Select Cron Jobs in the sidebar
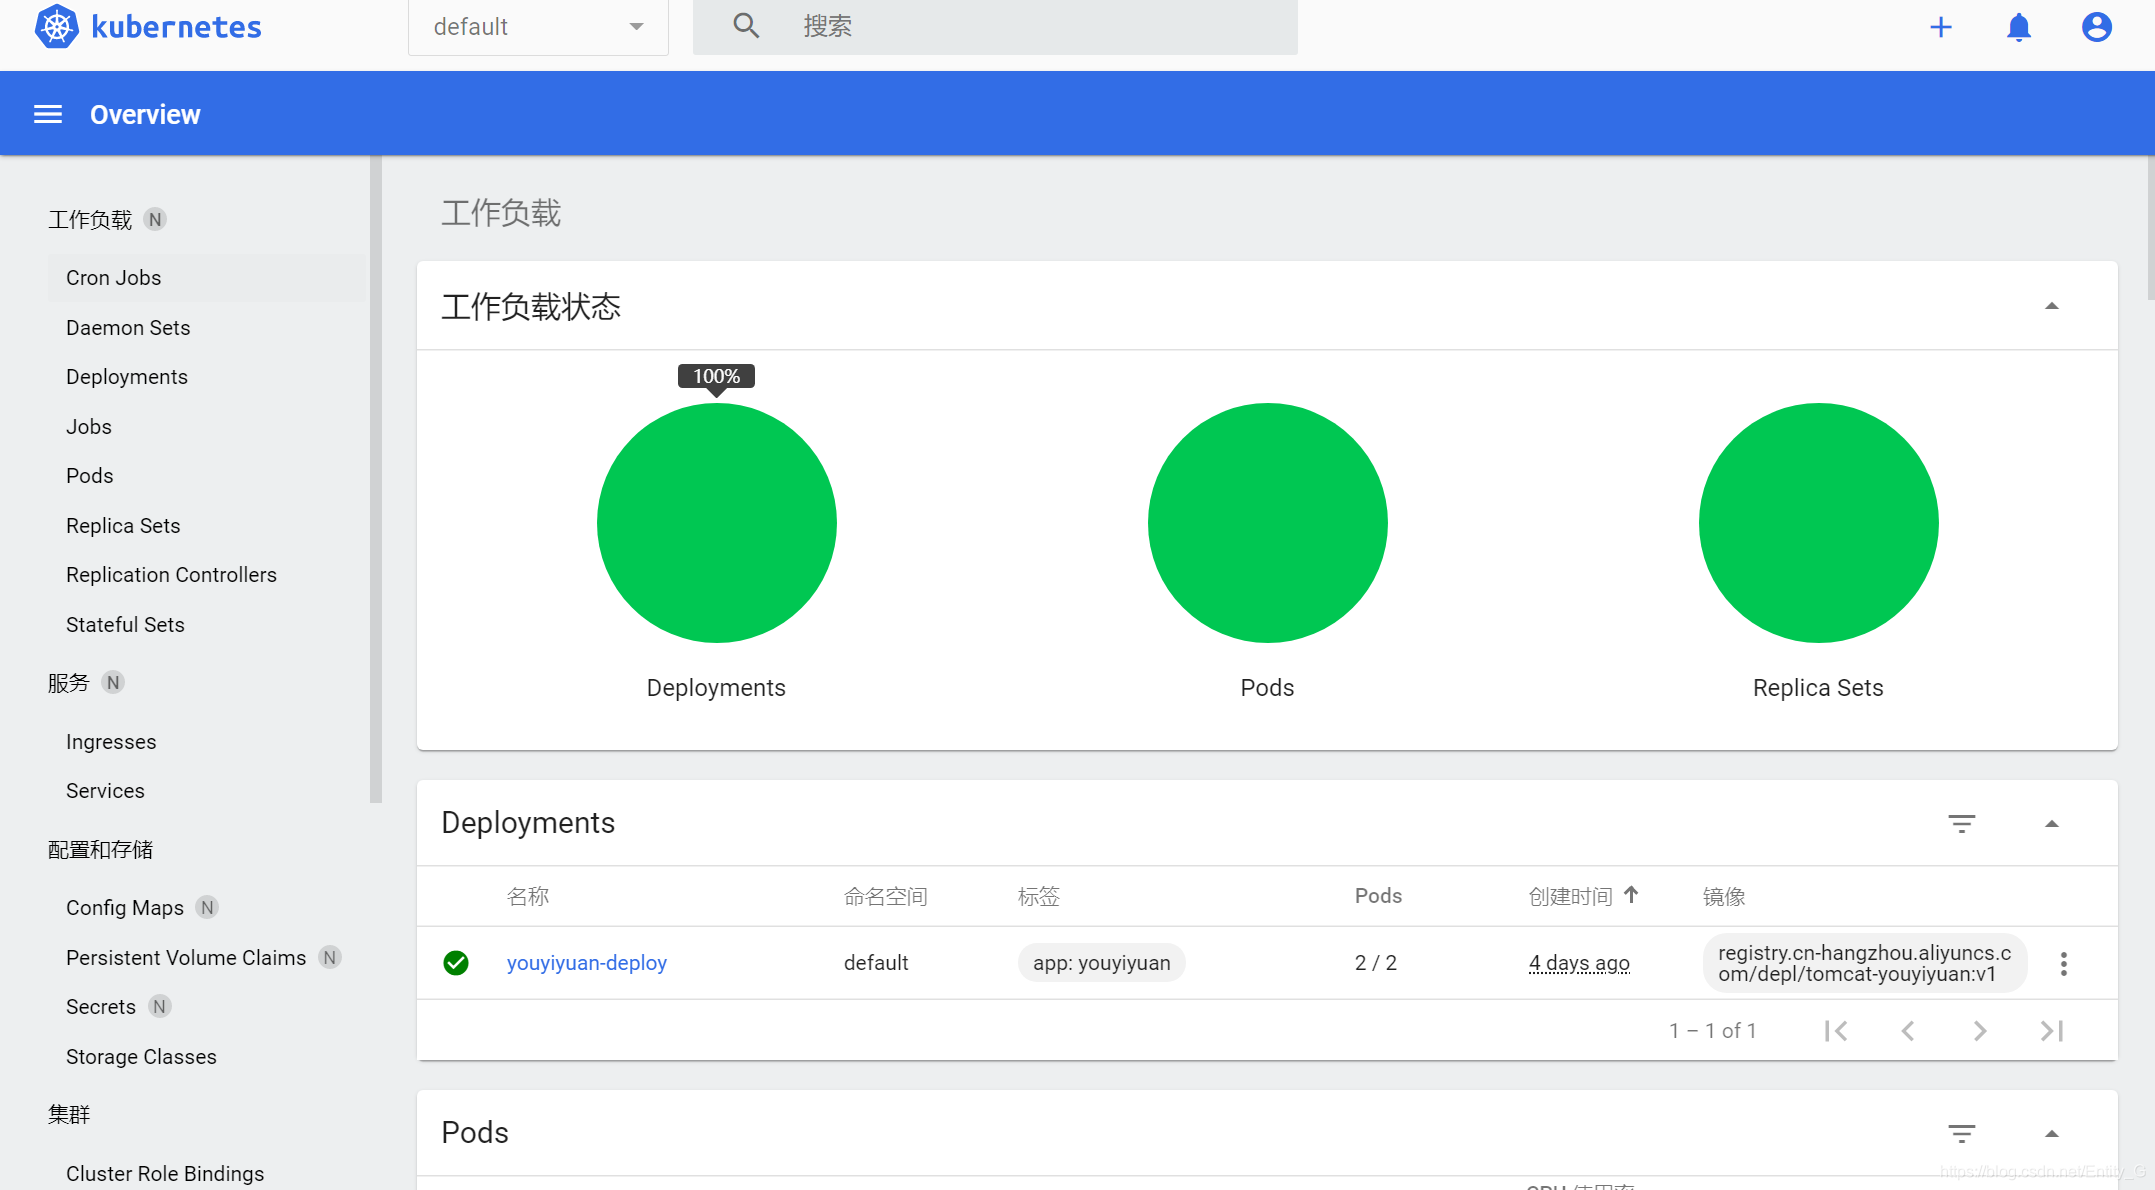The height and width of the screenshot is (1190, 2155). (113, 278)
